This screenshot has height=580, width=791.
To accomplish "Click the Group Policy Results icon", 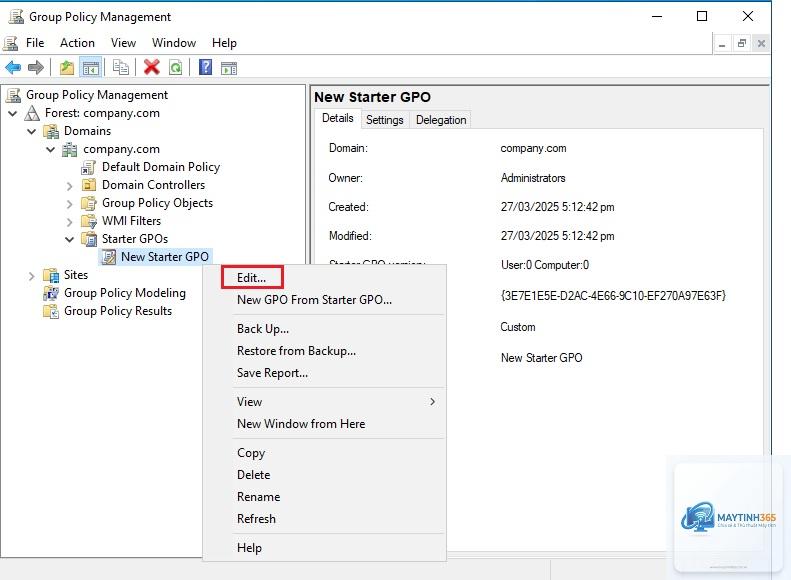I will (x=51, y=311).
